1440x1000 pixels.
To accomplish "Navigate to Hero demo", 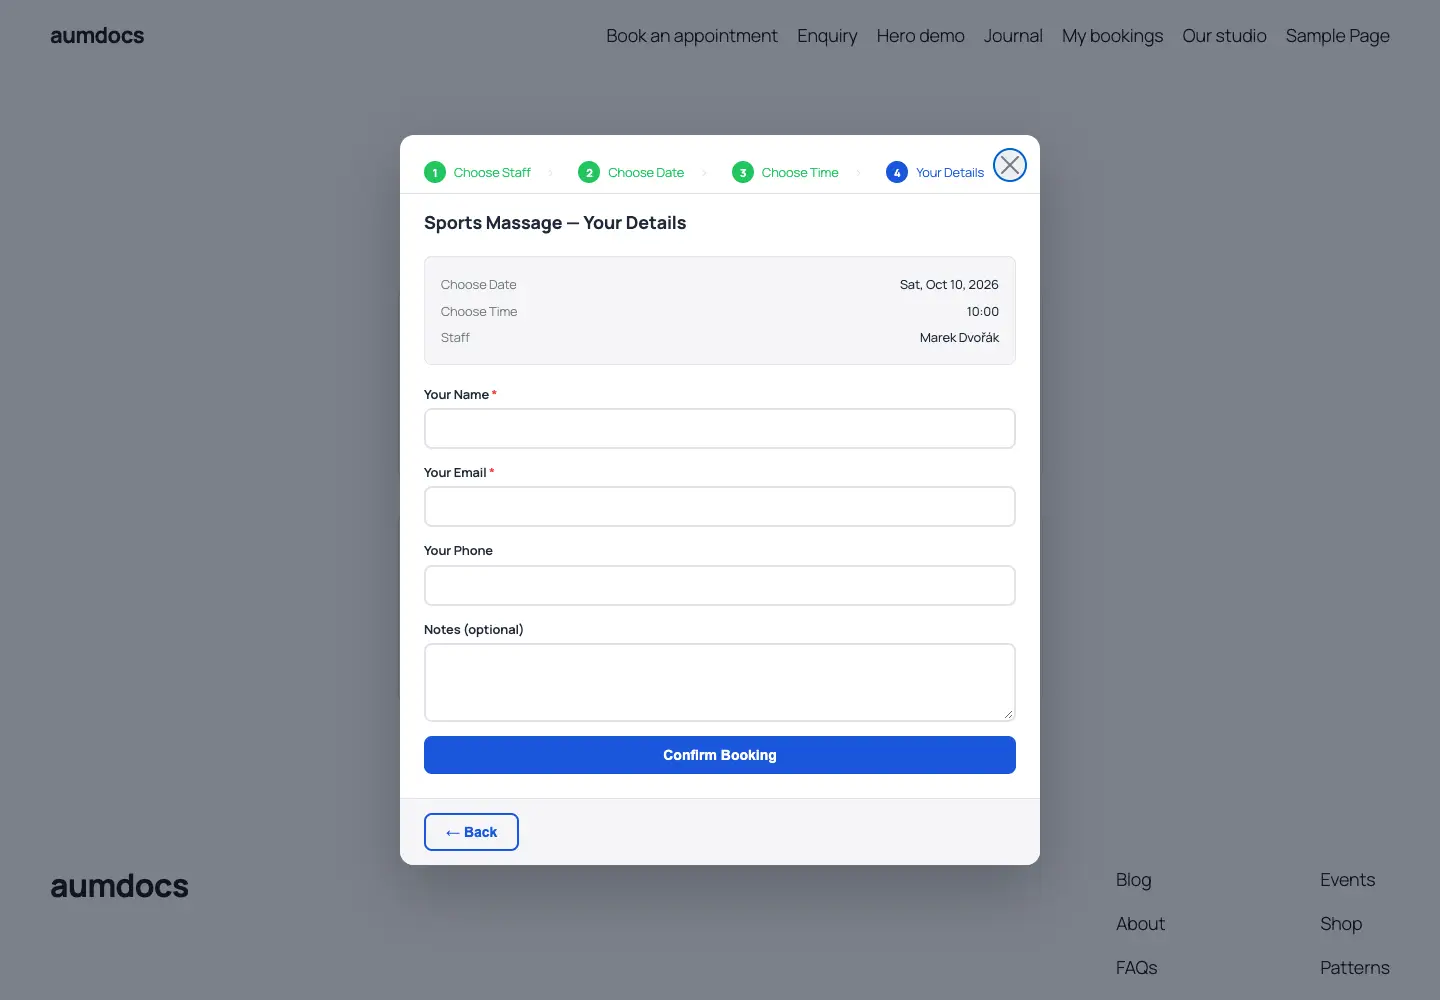I will pos(921,36).
